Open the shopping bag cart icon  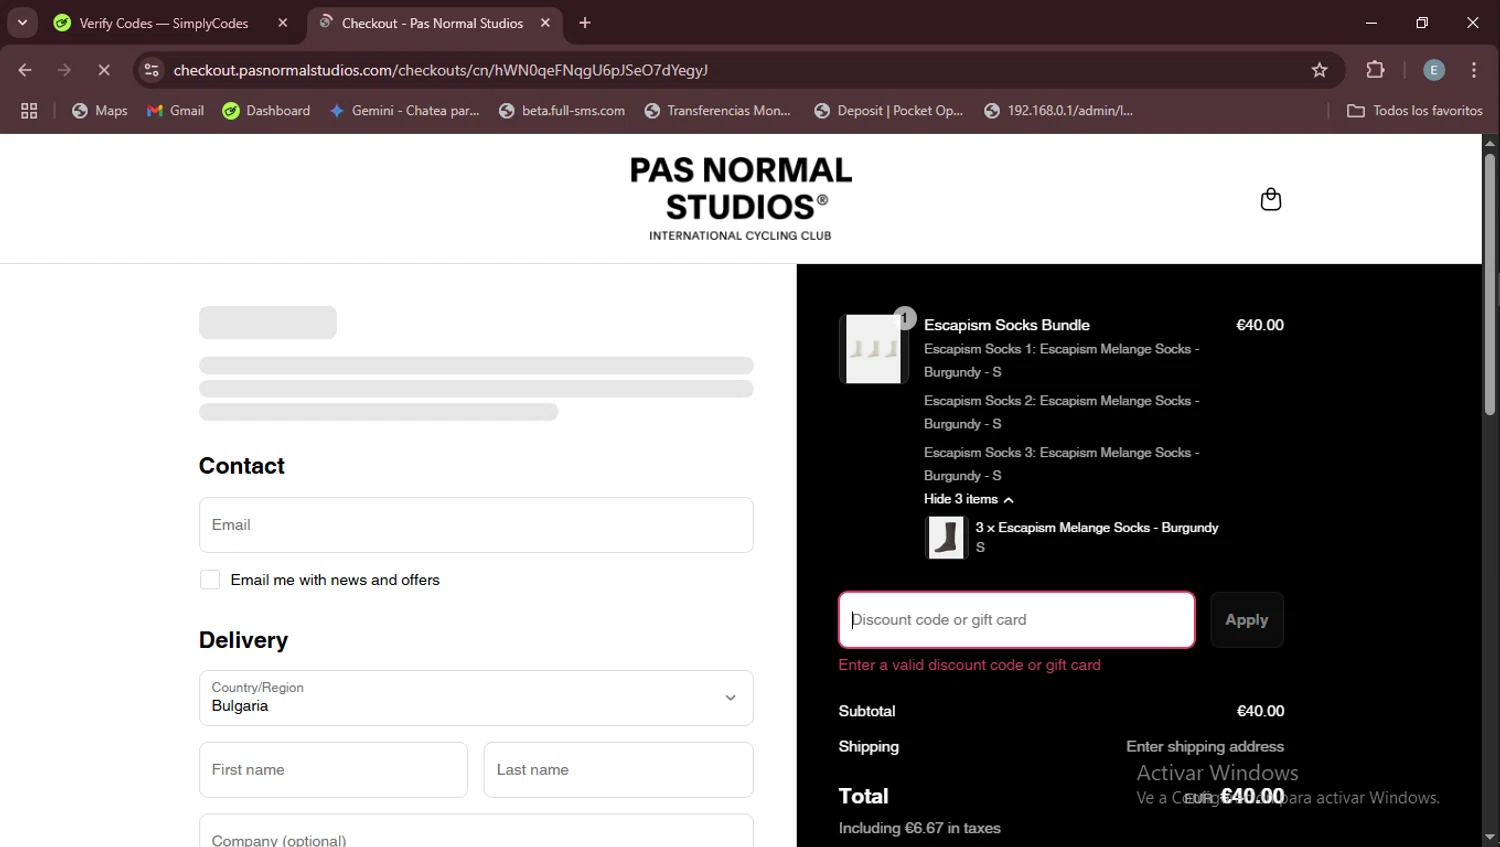pos(1271,199)
